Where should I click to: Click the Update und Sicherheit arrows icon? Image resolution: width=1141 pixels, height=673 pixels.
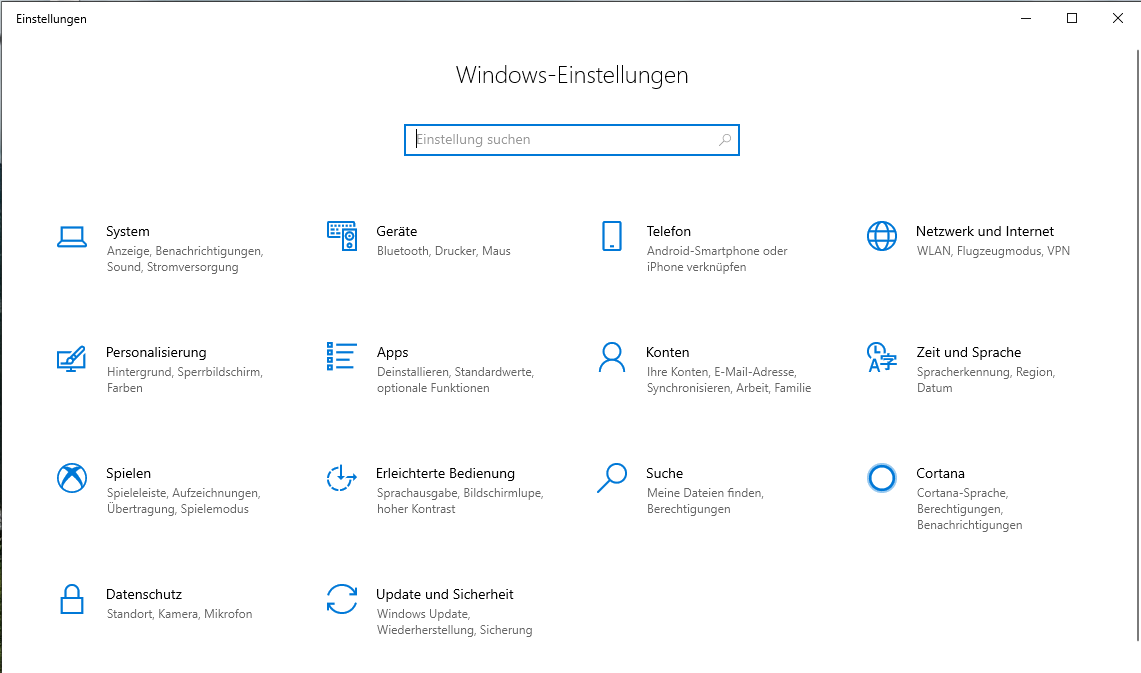(x=342, y=599)
